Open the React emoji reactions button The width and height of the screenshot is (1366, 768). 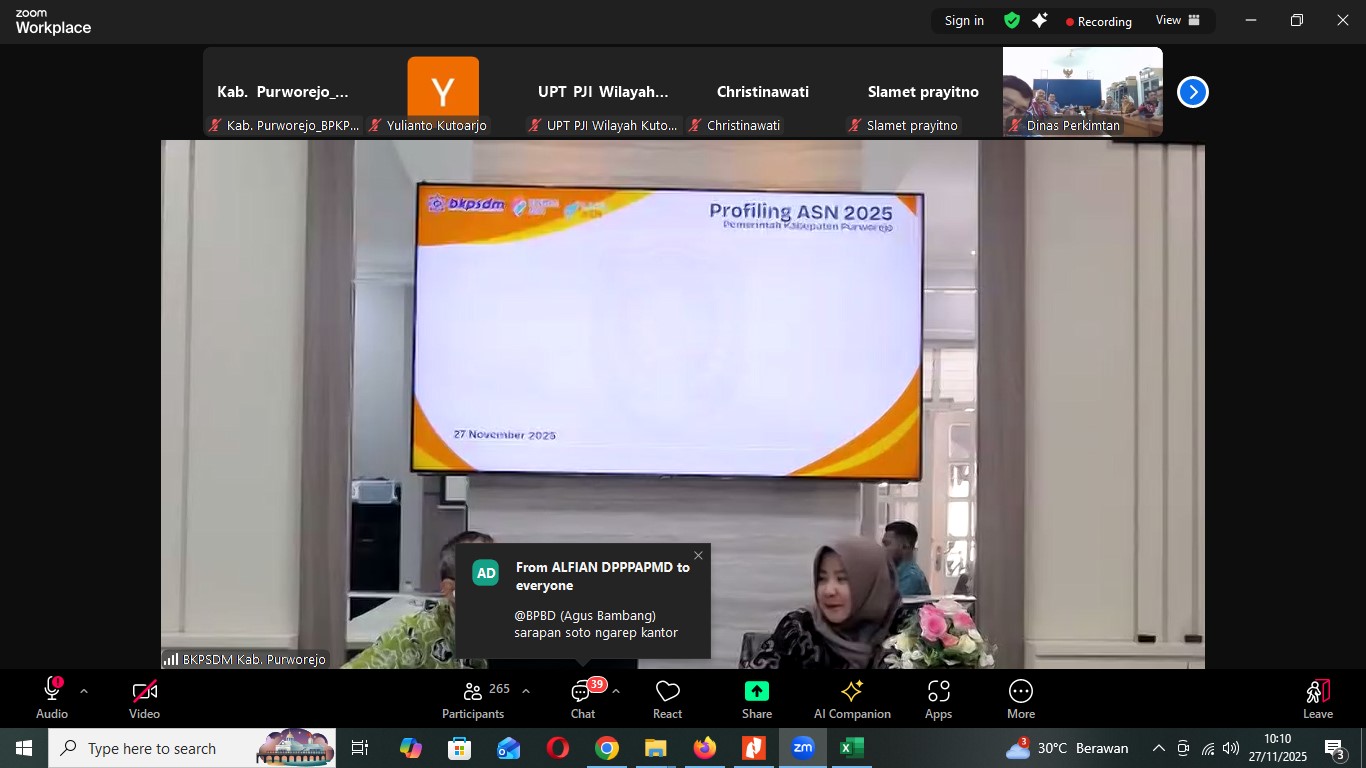pyautogui.click(x=667, y=699)
